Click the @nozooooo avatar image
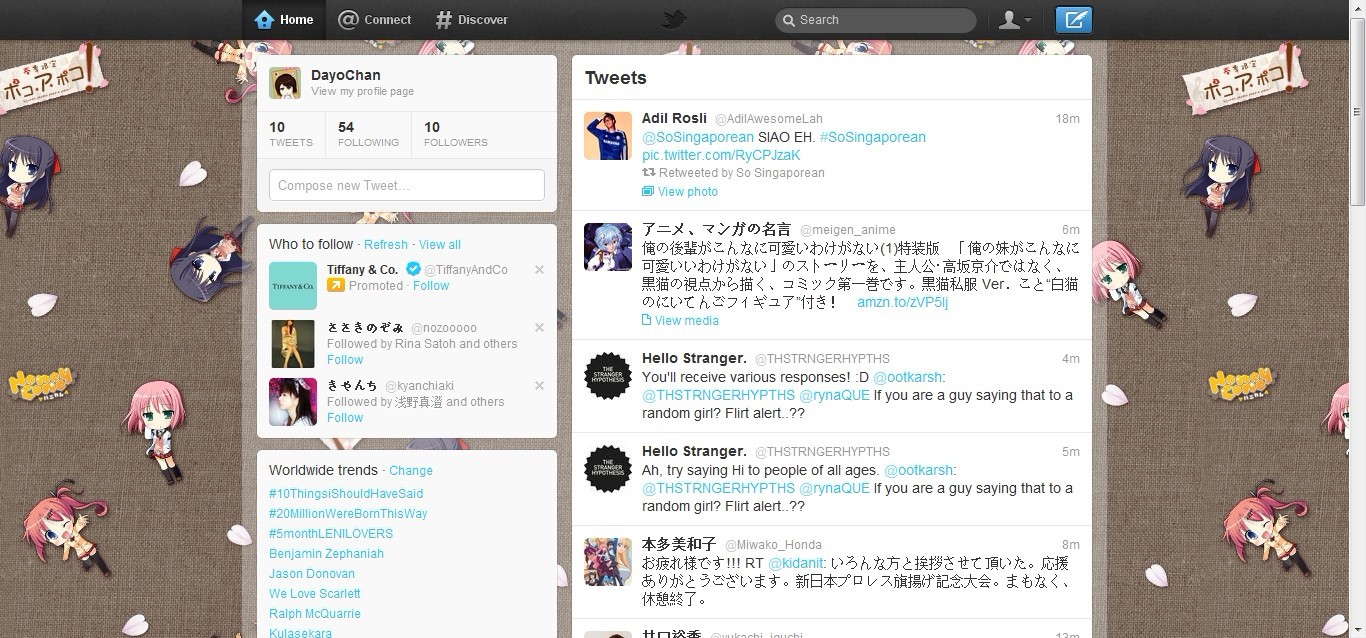Screen dimensions: 1366x638 coord(293,344)
